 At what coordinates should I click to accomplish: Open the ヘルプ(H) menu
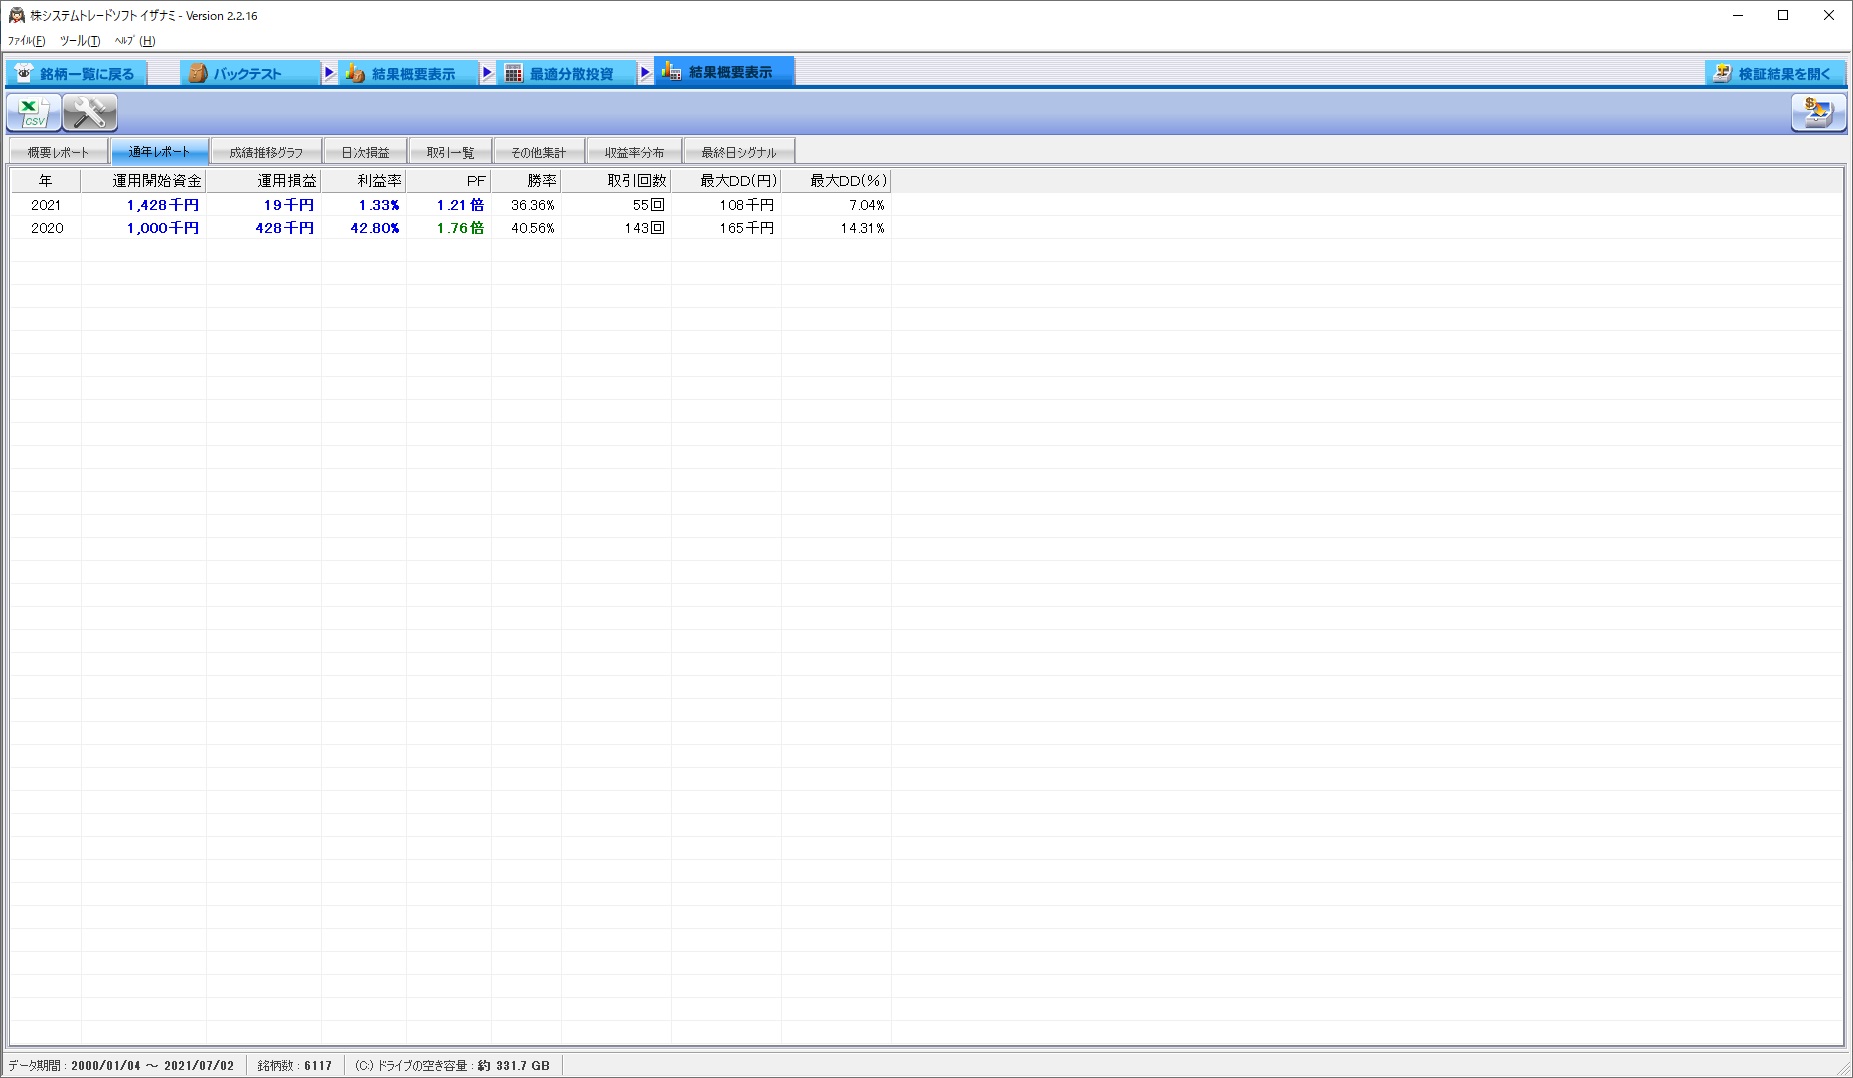(x=135, y=41)
